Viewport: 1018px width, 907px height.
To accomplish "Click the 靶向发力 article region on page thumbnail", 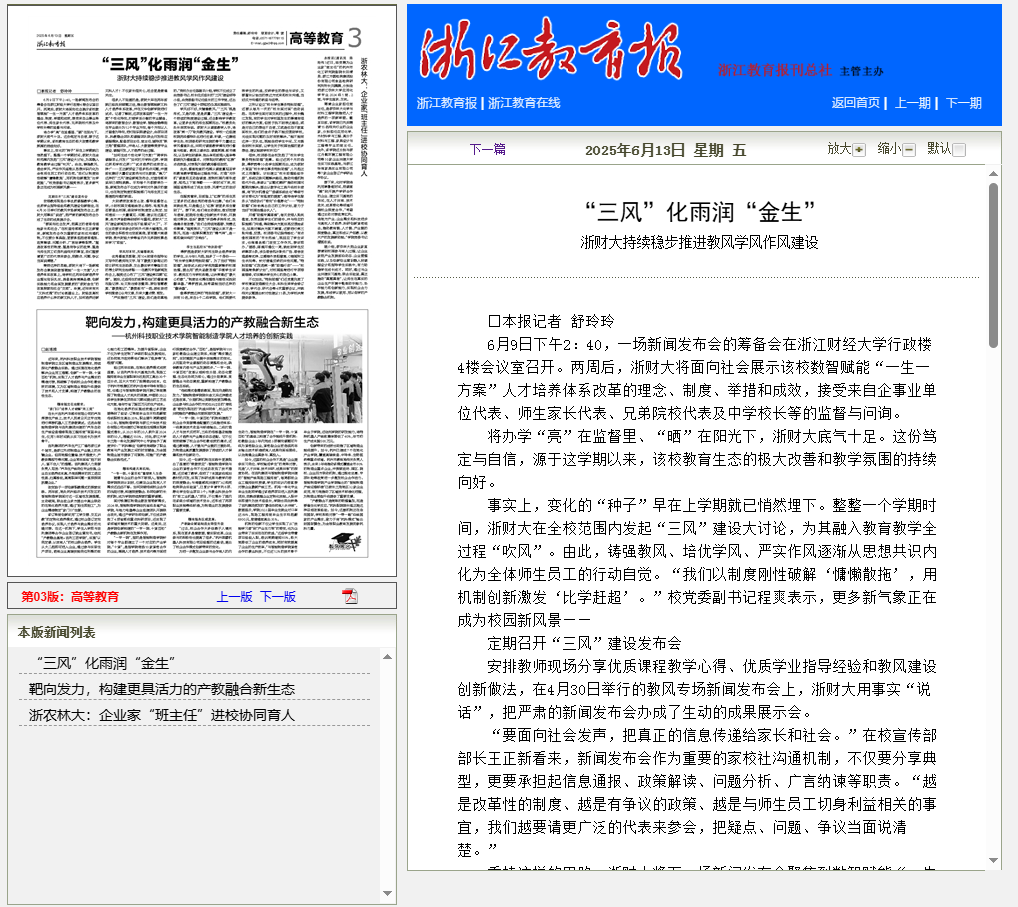I will pyautogui.click(x=202, y=433).
